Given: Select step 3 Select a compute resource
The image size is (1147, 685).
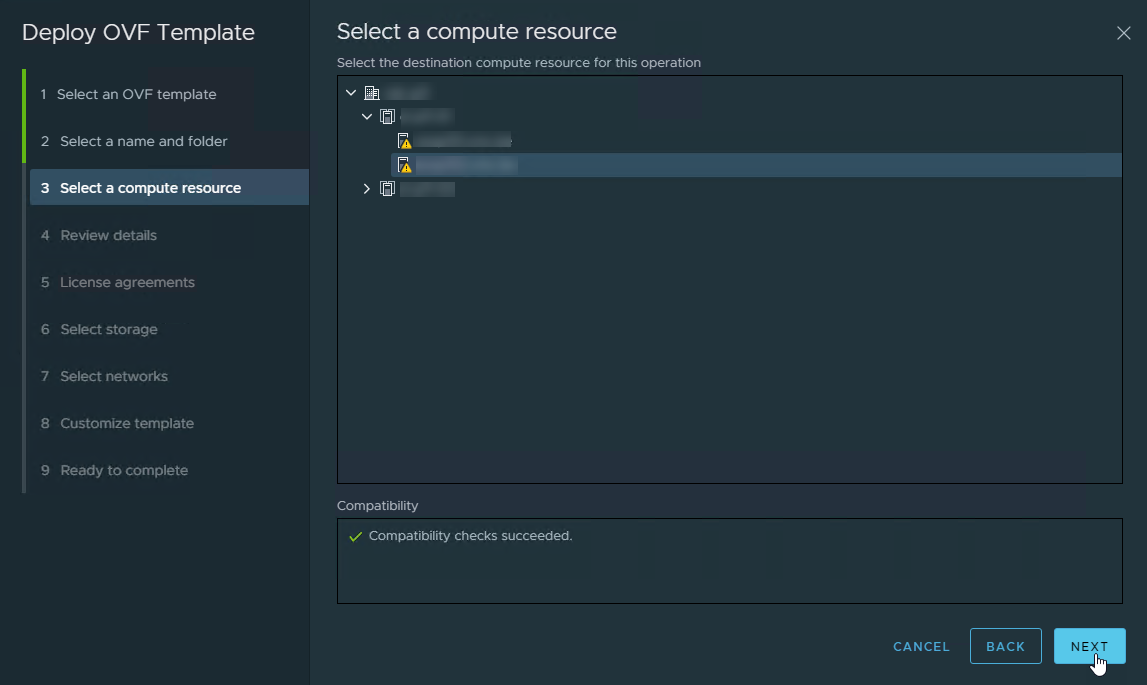Looking at the screenshot, I should [x=150, y=188].
